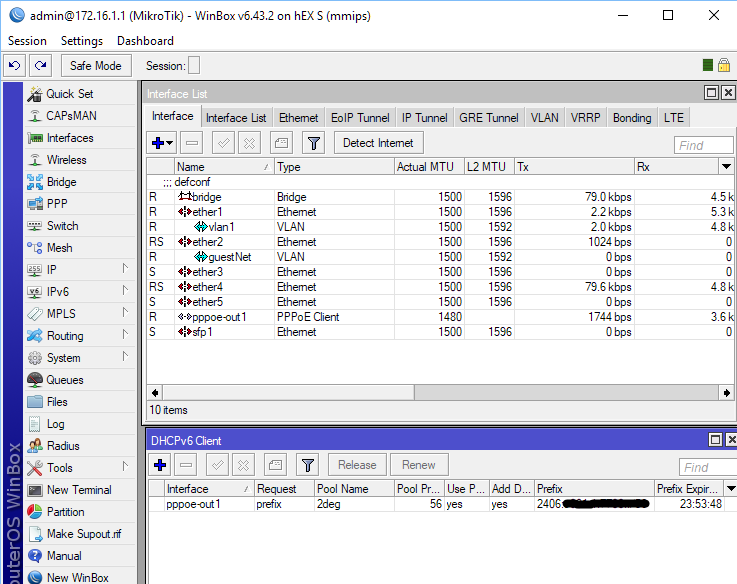Click the Undo arrow in the top toolbar
Viewport: 737px width, 584px height.
(15, 65)
